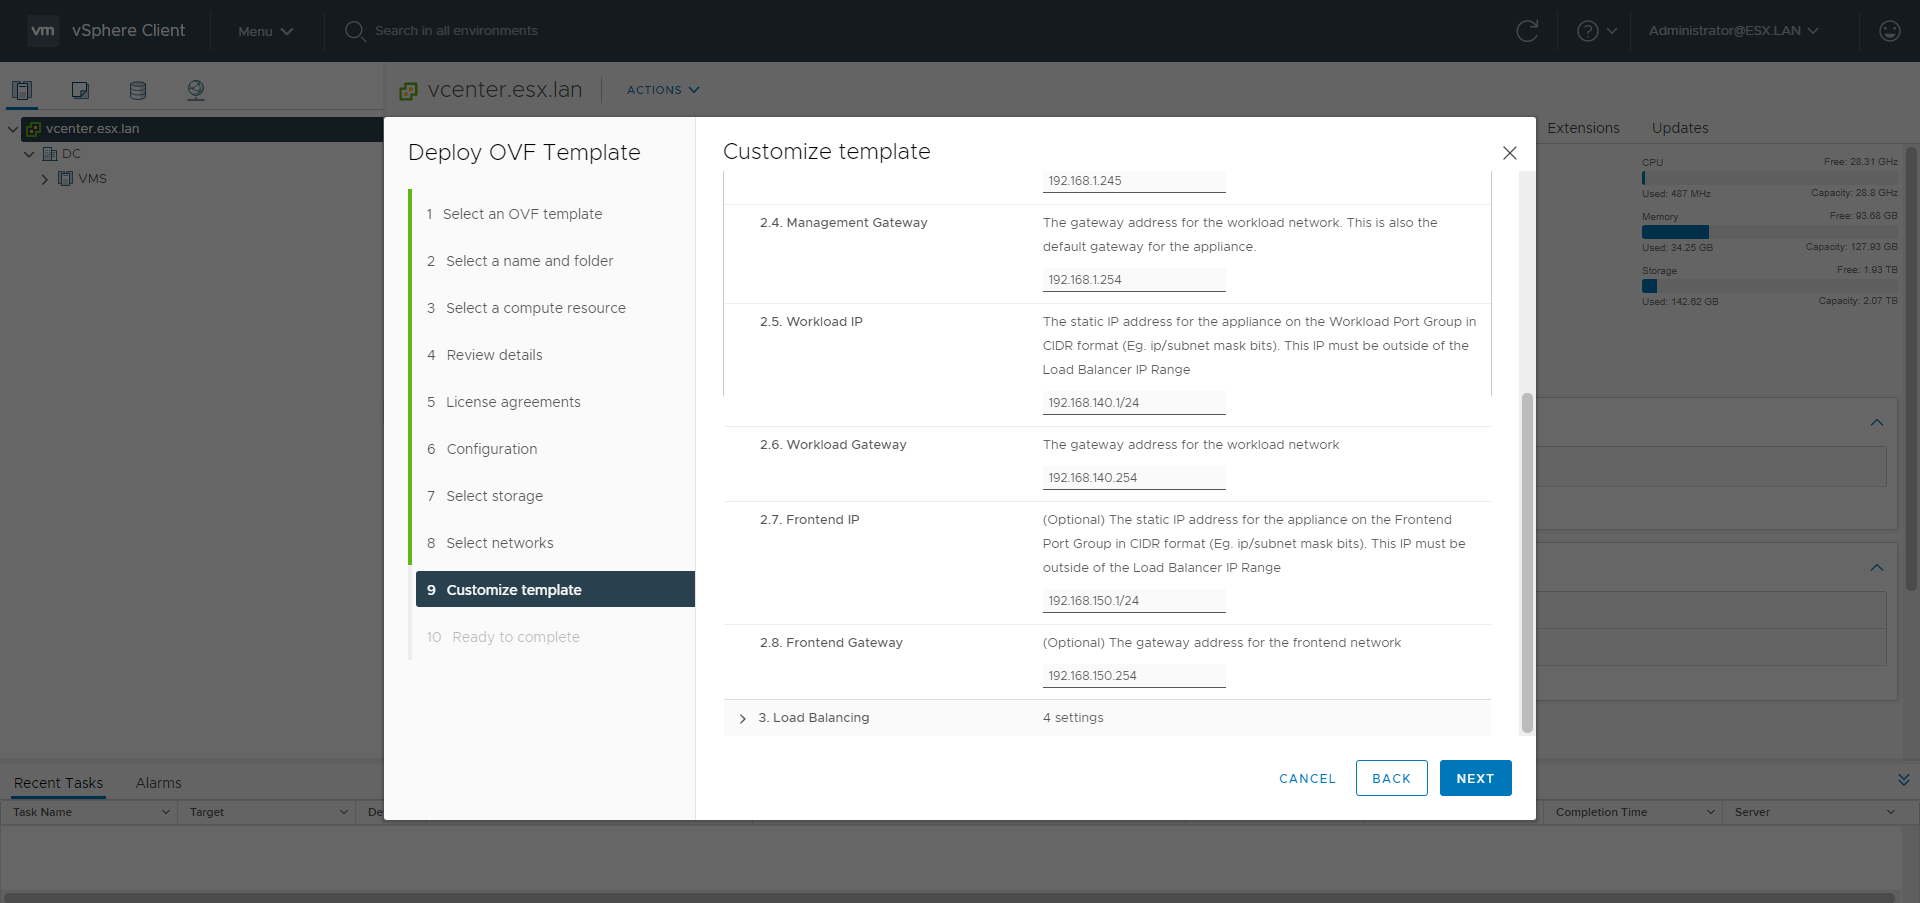Open the help question mark icon
This screenshot has width=1920, height=903.
coord(1587,31)
